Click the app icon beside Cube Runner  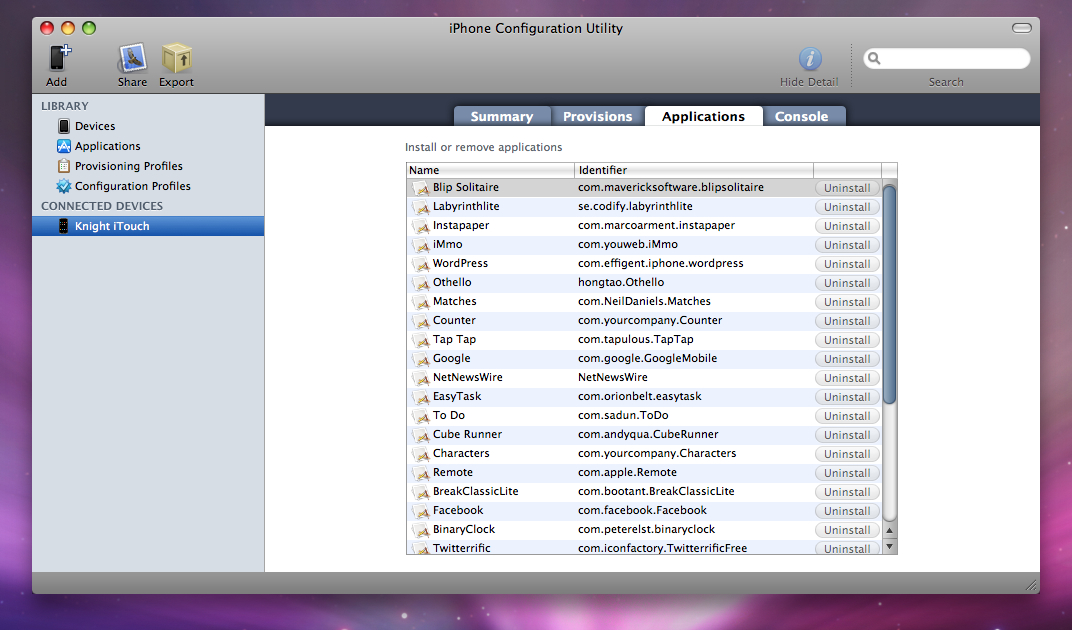(x=420, y=435)
